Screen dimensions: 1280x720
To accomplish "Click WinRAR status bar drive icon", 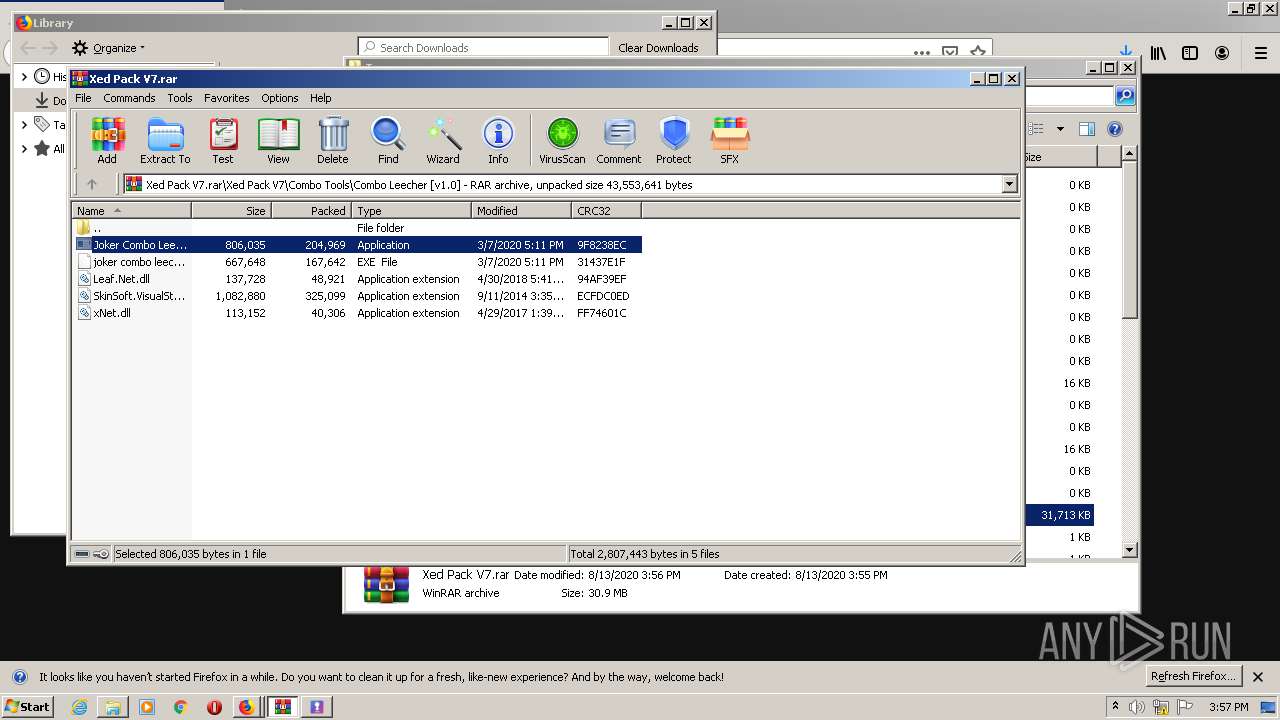I will (83, 553).
